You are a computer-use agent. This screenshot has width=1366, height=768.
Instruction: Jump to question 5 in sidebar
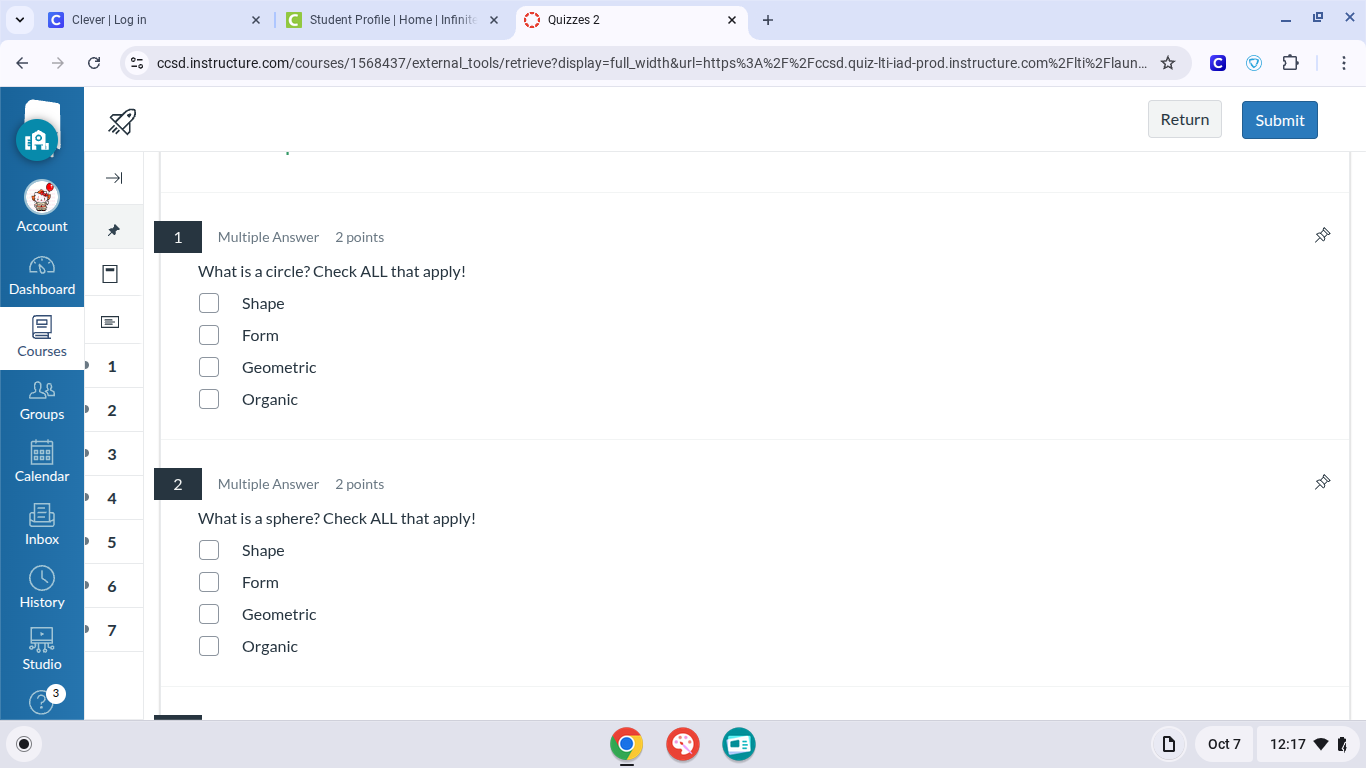tap(112, 542)
